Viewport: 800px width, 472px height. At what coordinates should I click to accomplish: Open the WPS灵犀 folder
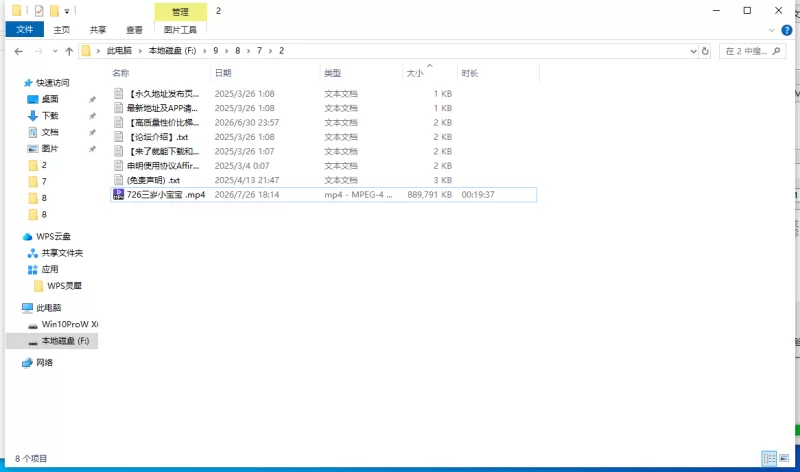64,286
